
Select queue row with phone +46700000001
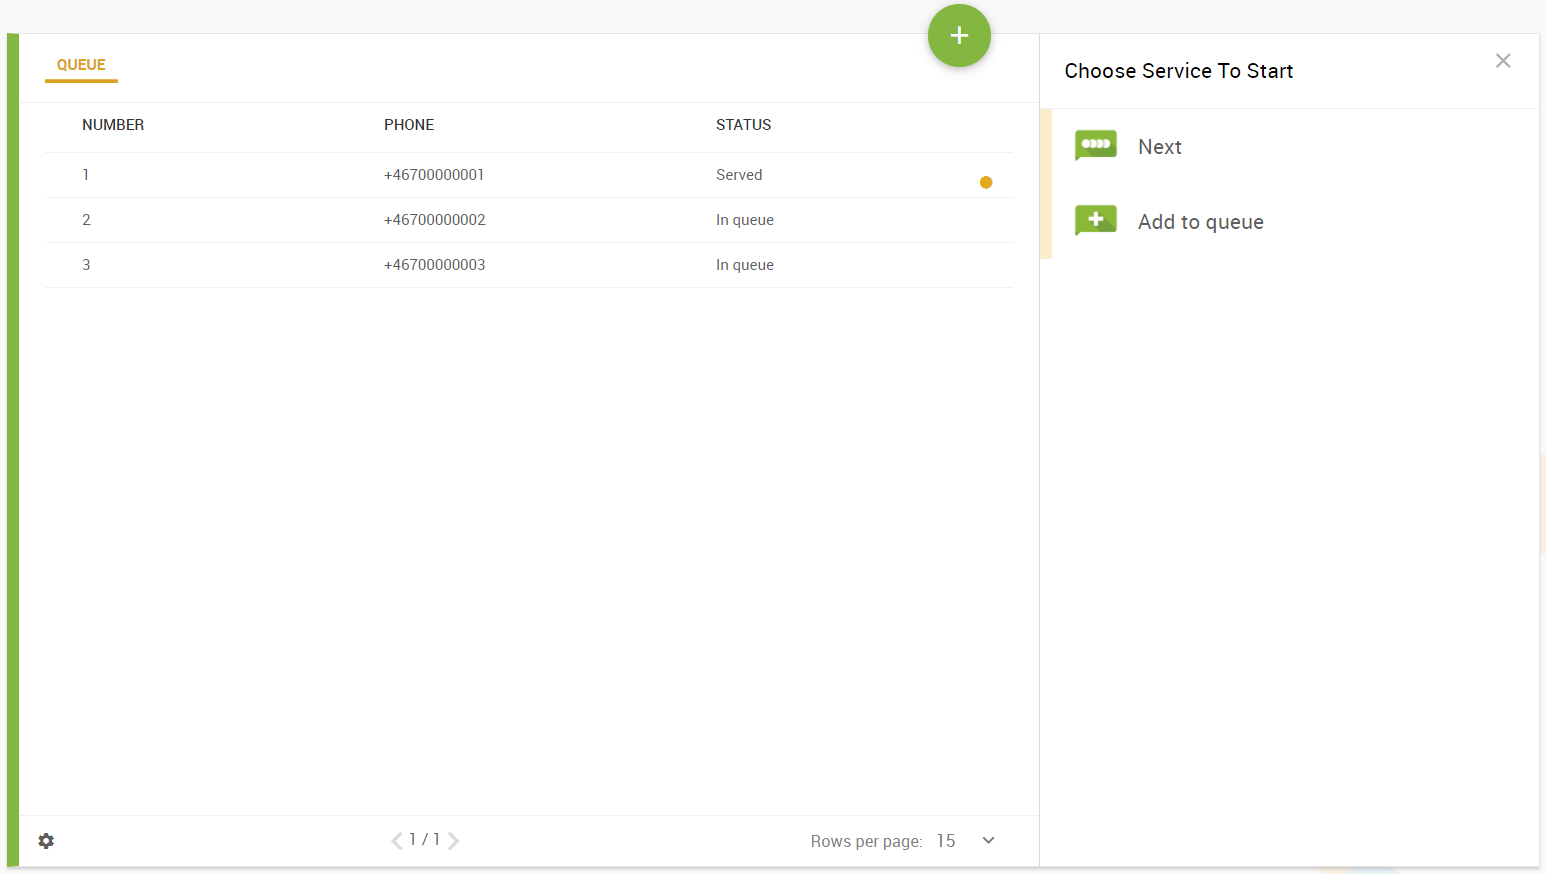click(x=434, y=175)
